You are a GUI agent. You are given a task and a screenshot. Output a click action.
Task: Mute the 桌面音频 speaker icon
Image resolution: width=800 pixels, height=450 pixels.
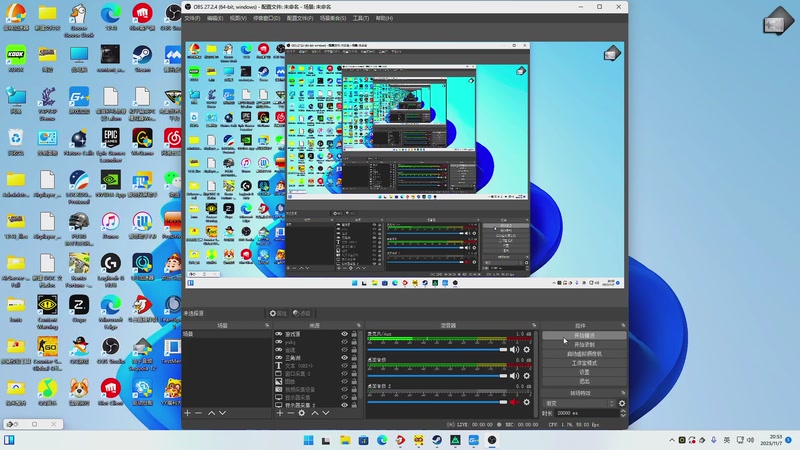(514, 376)
